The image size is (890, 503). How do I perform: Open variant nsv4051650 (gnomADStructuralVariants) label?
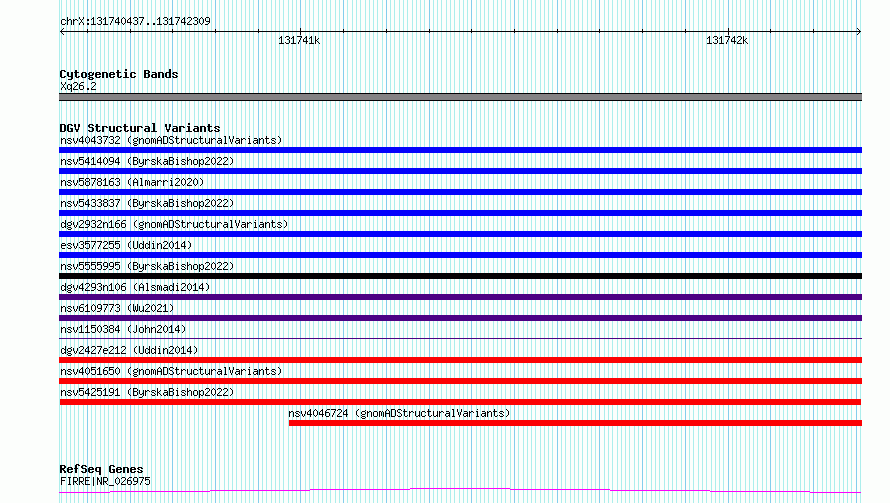[x=171, y=371]
